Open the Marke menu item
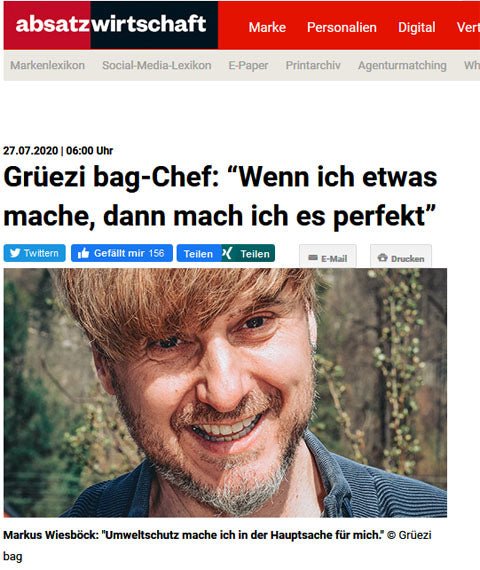 [x=267, y=27]
